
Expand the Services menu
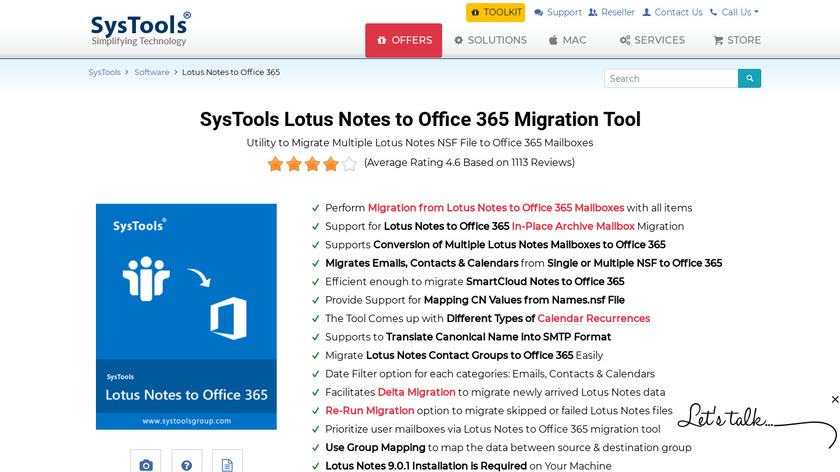pyautogui.click(x=652, y=40)
